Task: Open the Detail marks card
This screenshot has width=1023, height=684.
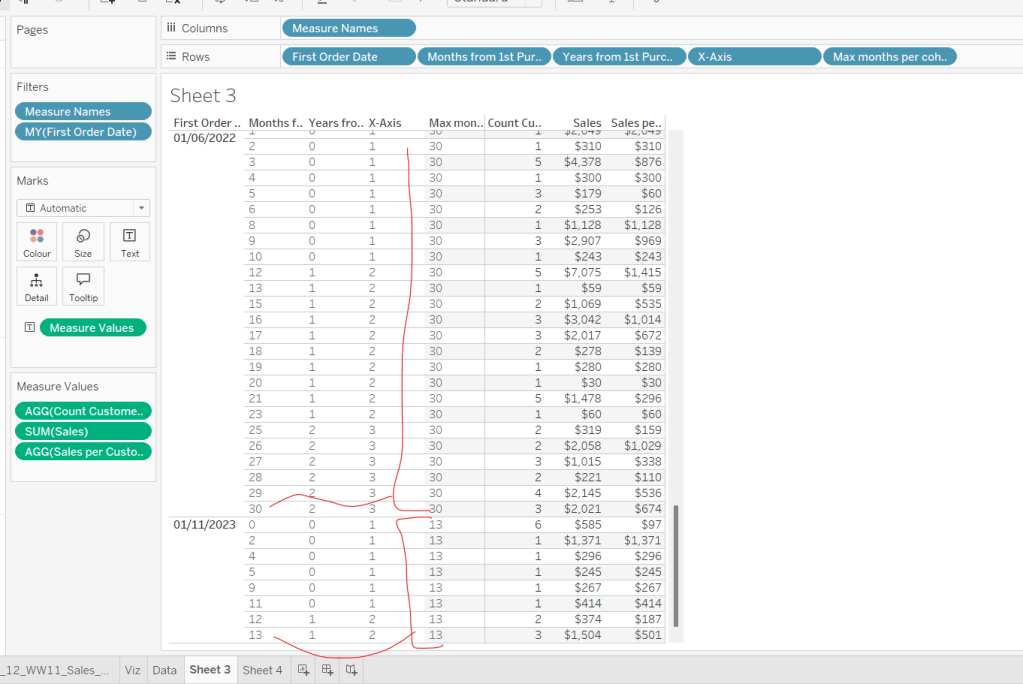Action: coord(37,286)
